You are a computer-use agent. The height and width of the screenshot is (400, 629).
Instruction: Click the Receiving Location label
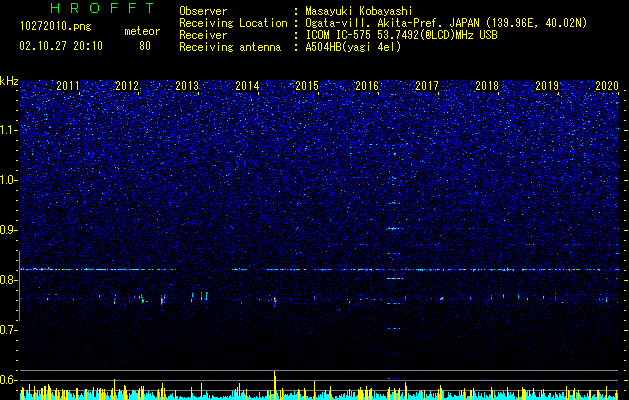pyautogui.click(x=233, y=24)
